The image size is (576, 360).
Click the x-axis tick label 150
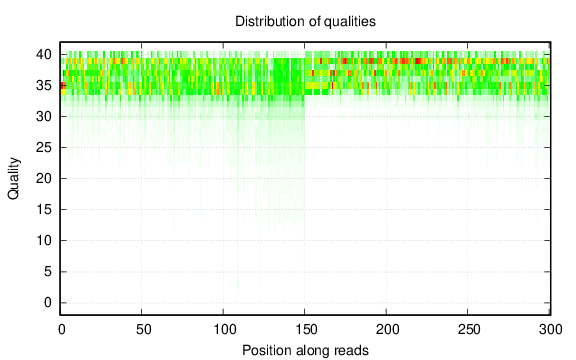pyautogui.click(x=306, y=330)
